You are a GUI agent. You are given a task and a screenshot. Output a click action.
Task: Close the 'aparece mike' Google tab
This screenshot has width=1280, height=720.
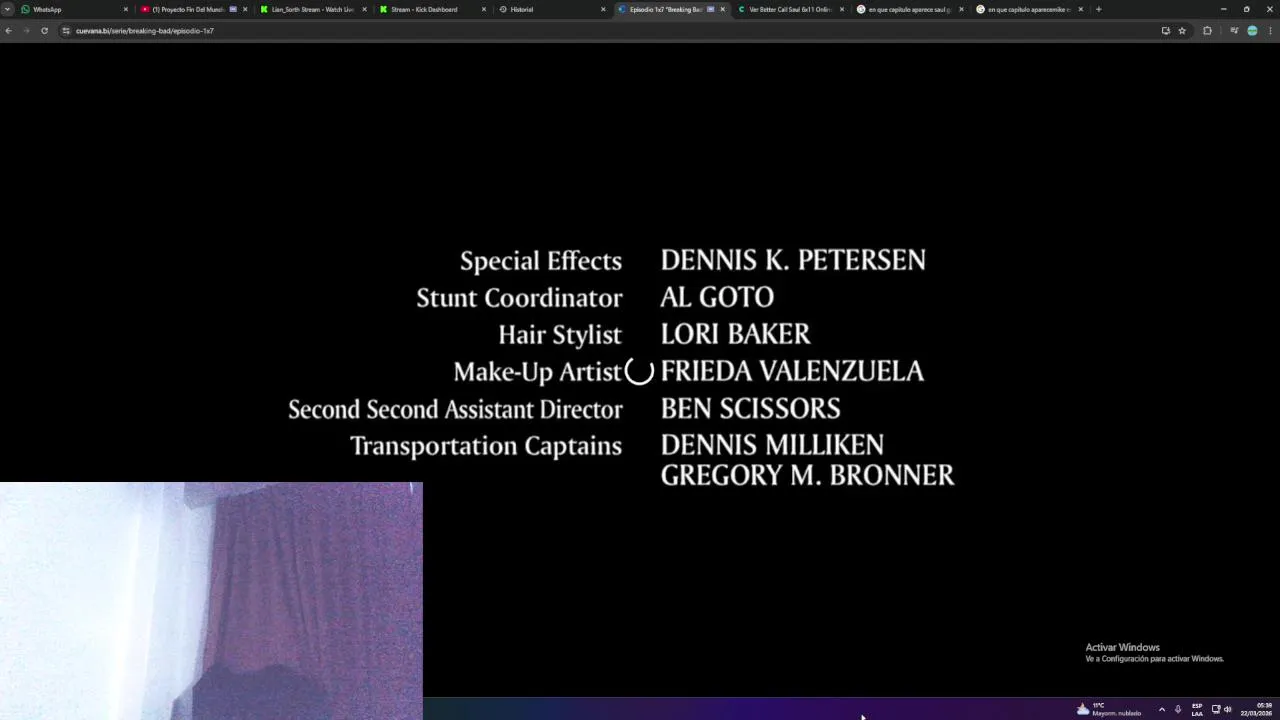1081,9
